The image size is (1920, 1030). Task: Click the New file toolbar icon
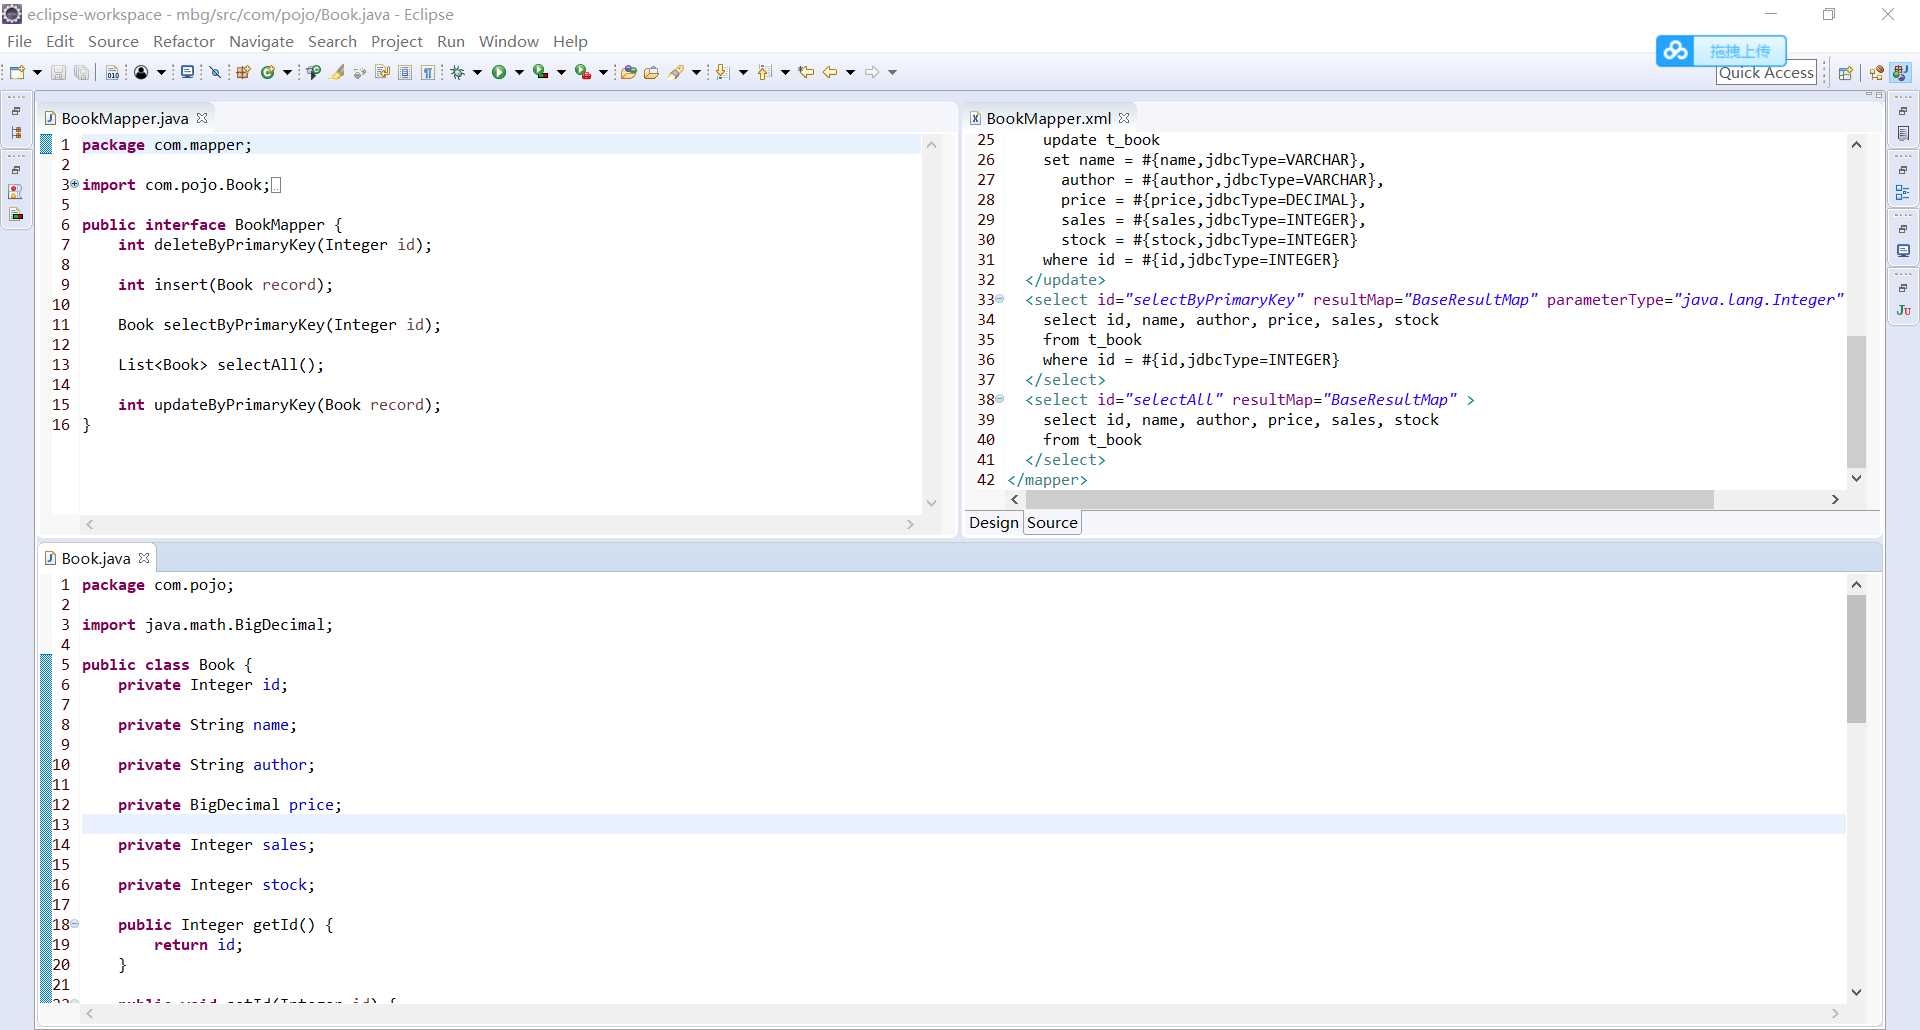coord(17,72)
